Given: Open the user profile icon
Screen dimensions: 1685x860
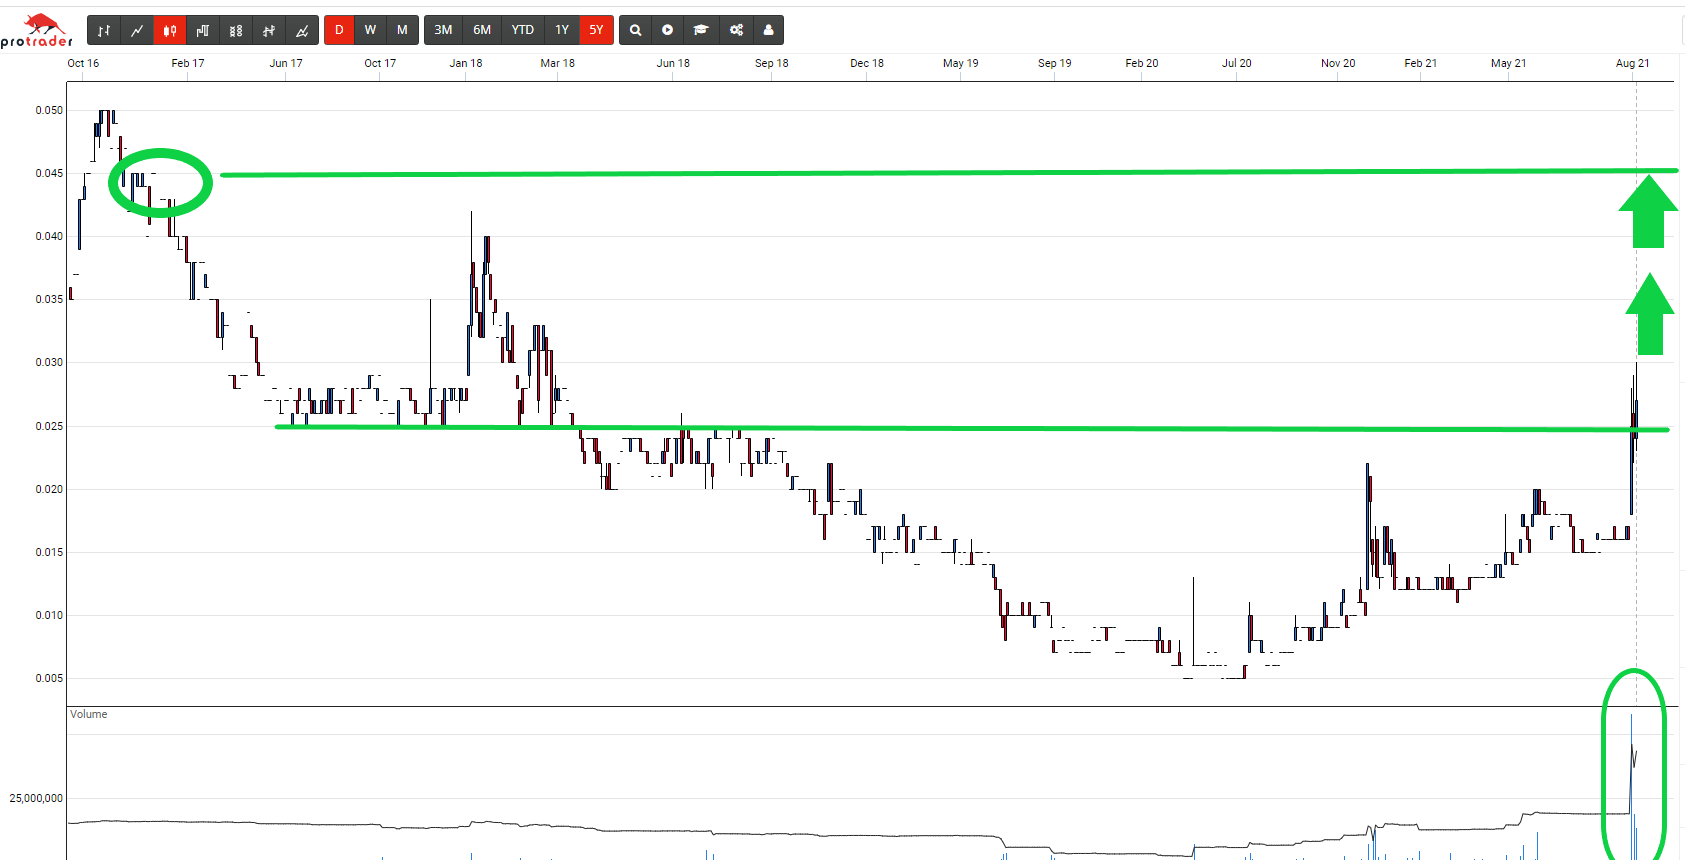Looking at the screenshot, I should pyautogui.click(x=768, y=30).
